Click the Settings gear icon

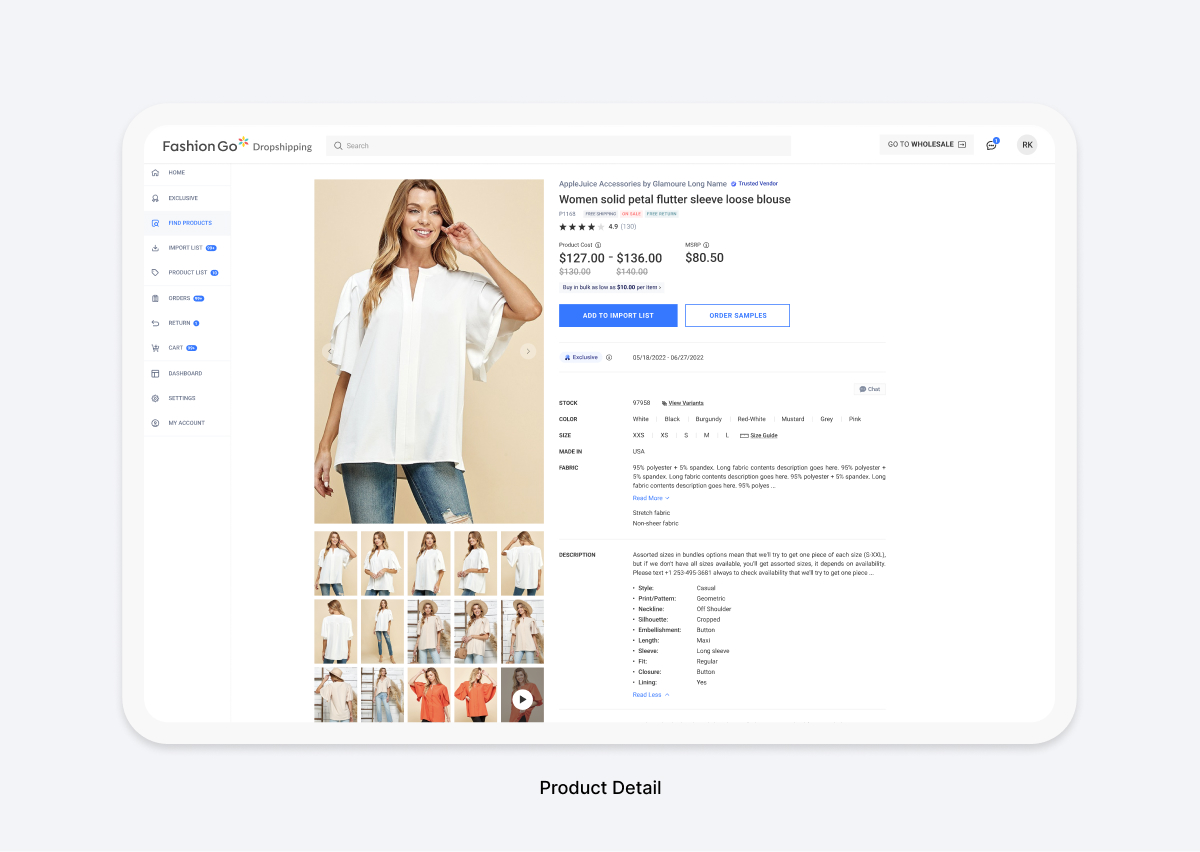pyautogui.click(x=155, y=398)
